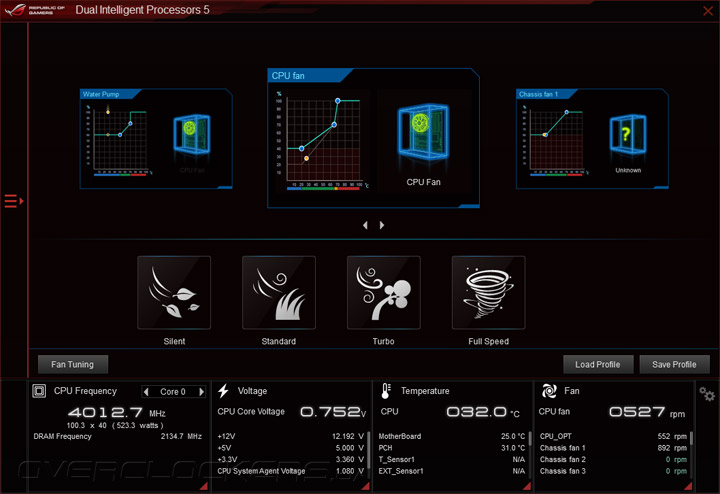
Task: Select the Water Pump fan card
Action: 156,139
